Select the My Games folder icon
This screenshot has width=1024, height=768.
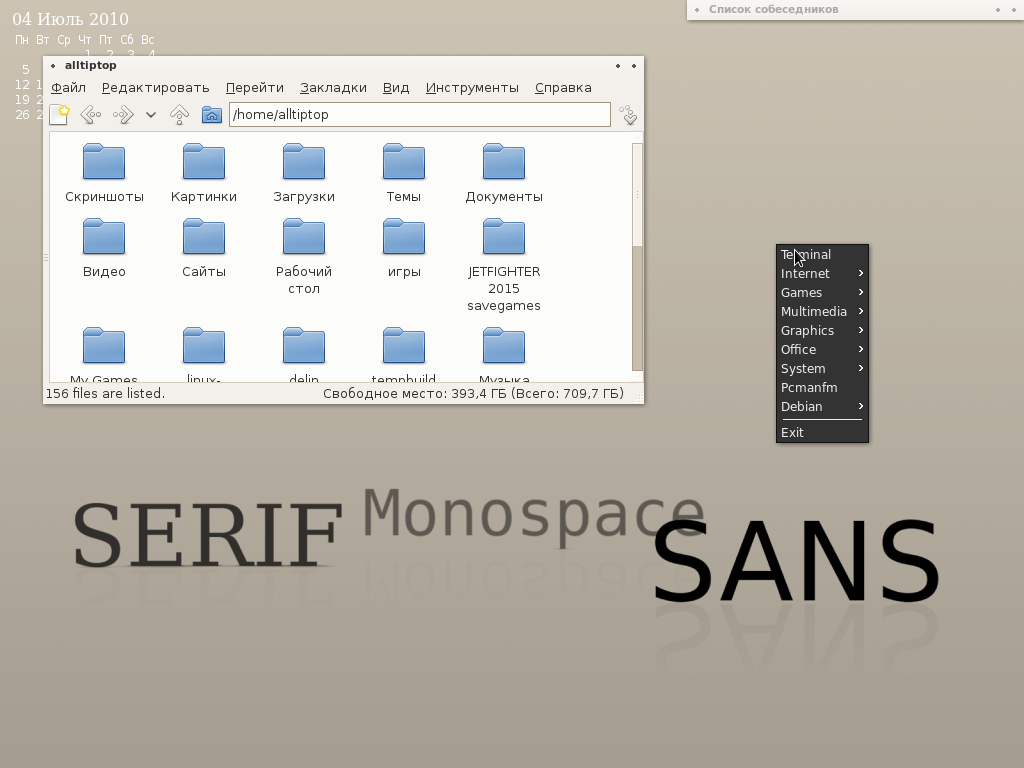tap(104, 345)
